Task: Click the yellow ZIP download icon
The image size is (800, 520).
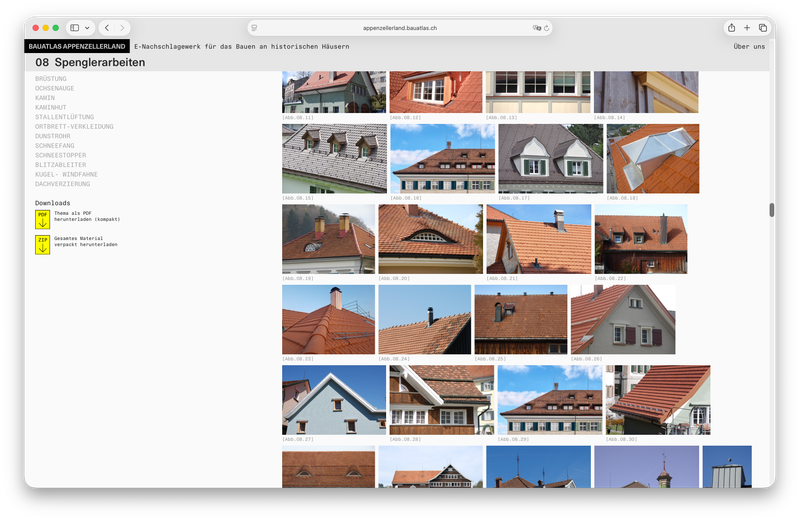Action: [42, 244]
